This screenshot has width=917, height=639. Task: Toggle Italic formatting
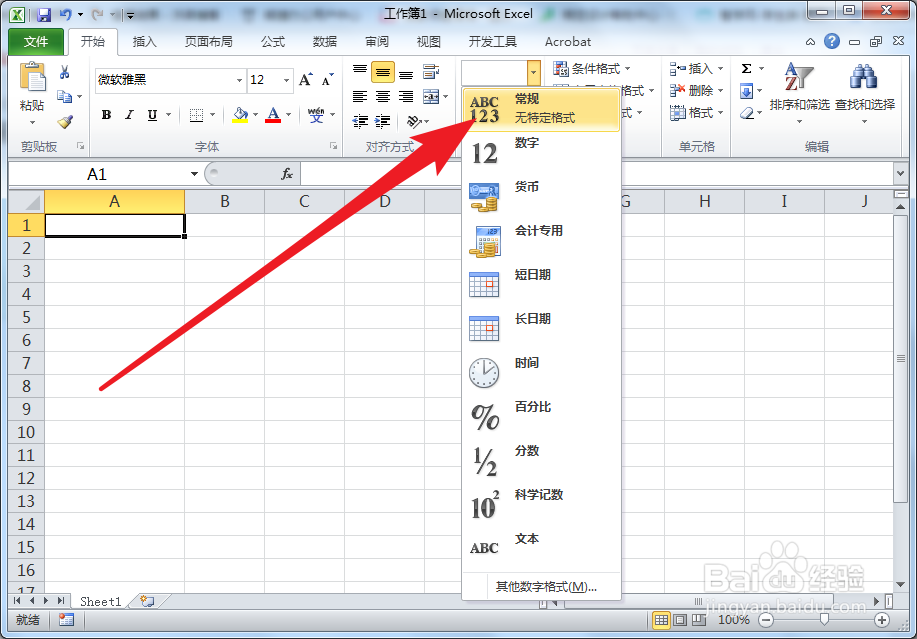click(129, 115)
